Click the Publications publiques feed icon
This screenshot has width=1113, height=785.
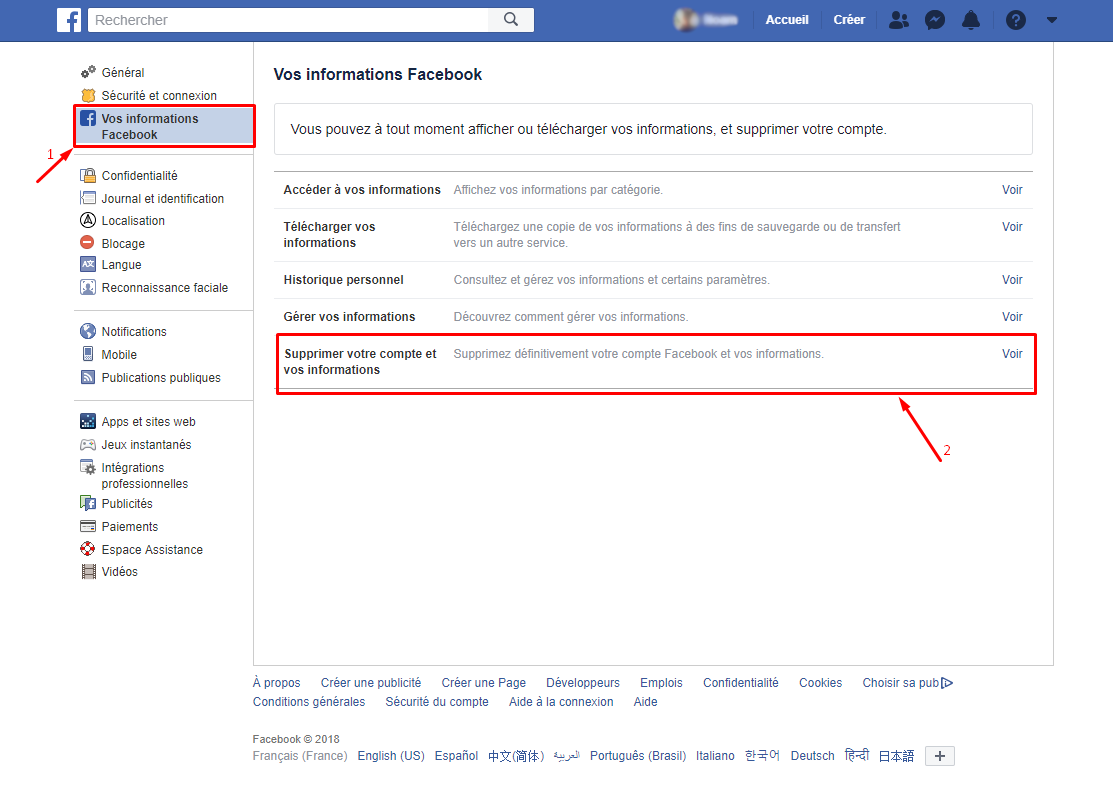pos(88,377)
